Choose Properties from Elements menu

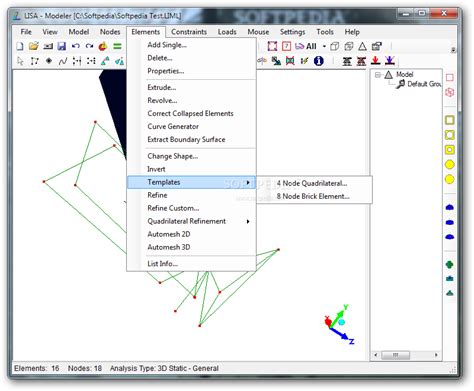[166, 71]
